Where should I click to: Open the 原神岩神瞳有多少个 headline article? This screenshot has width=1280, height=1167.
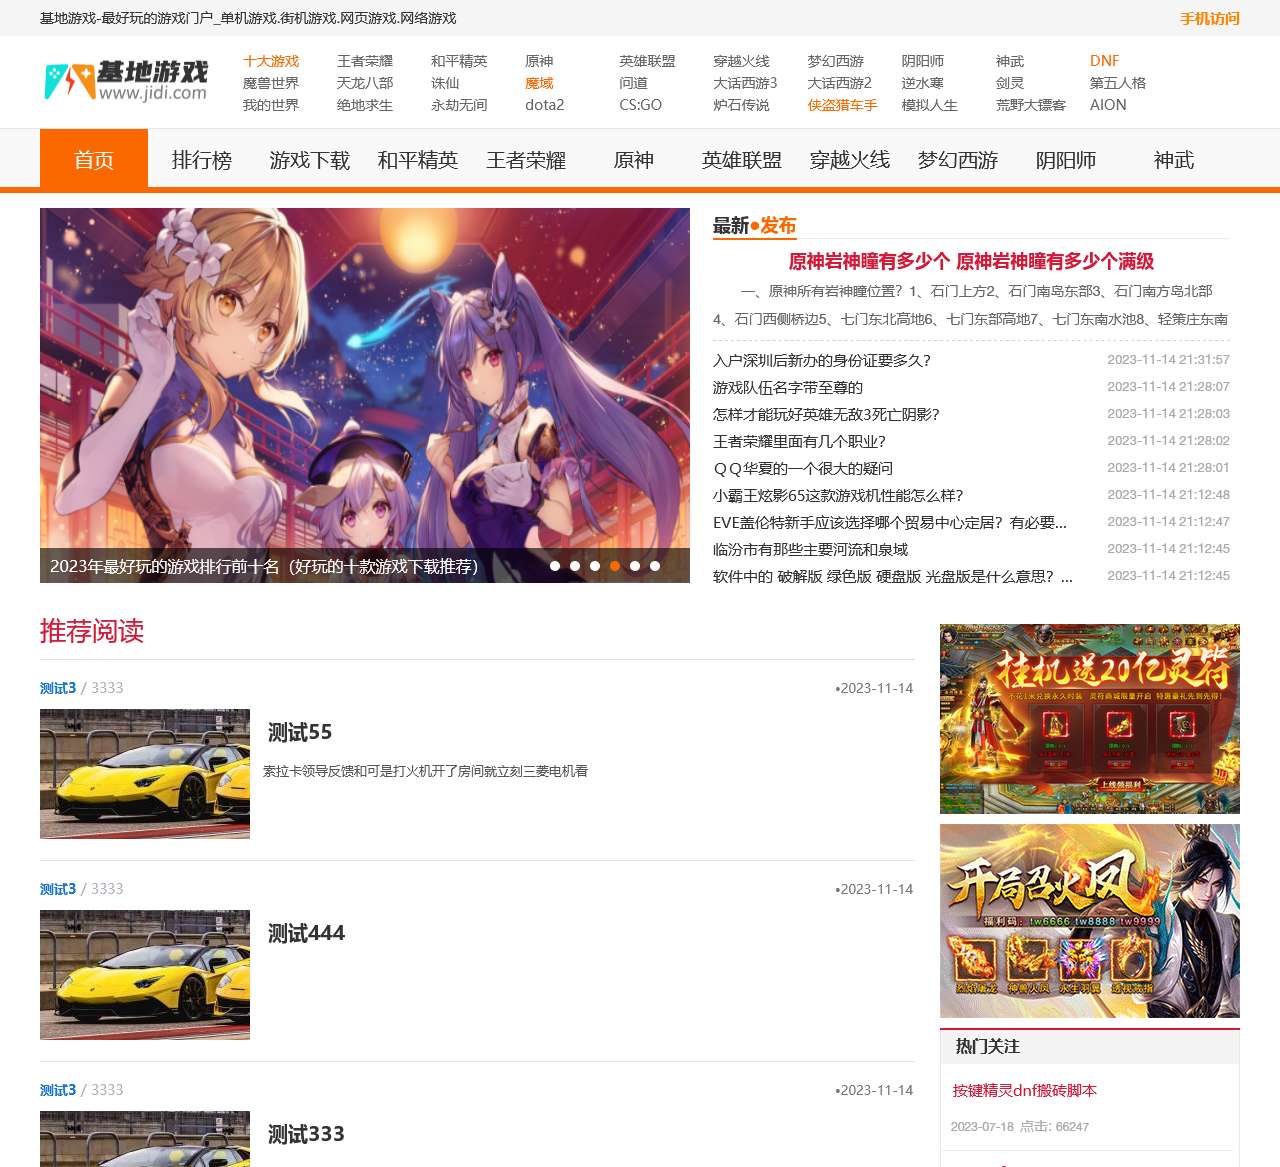pyautogui.click(x=971, y=261)
